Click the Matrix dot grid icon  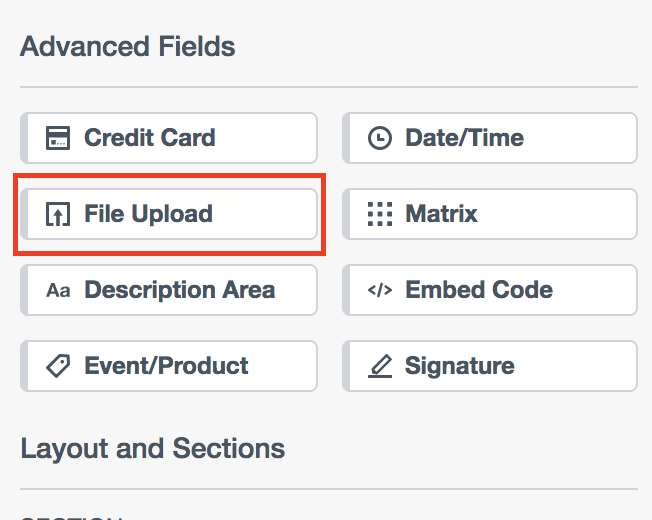pyautogui.click(x=380, y=214)
